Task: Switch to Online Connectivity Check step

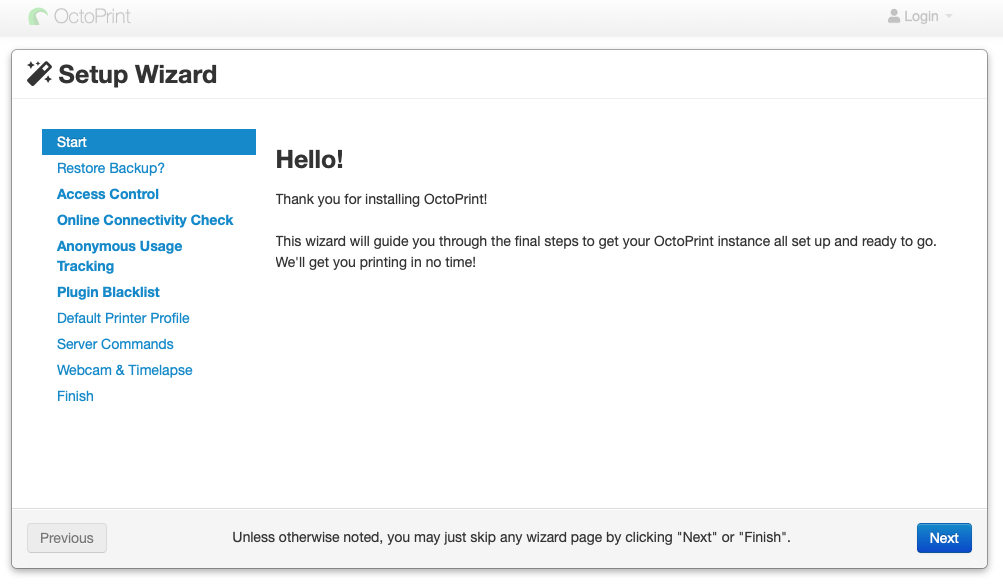Action: 145,220
